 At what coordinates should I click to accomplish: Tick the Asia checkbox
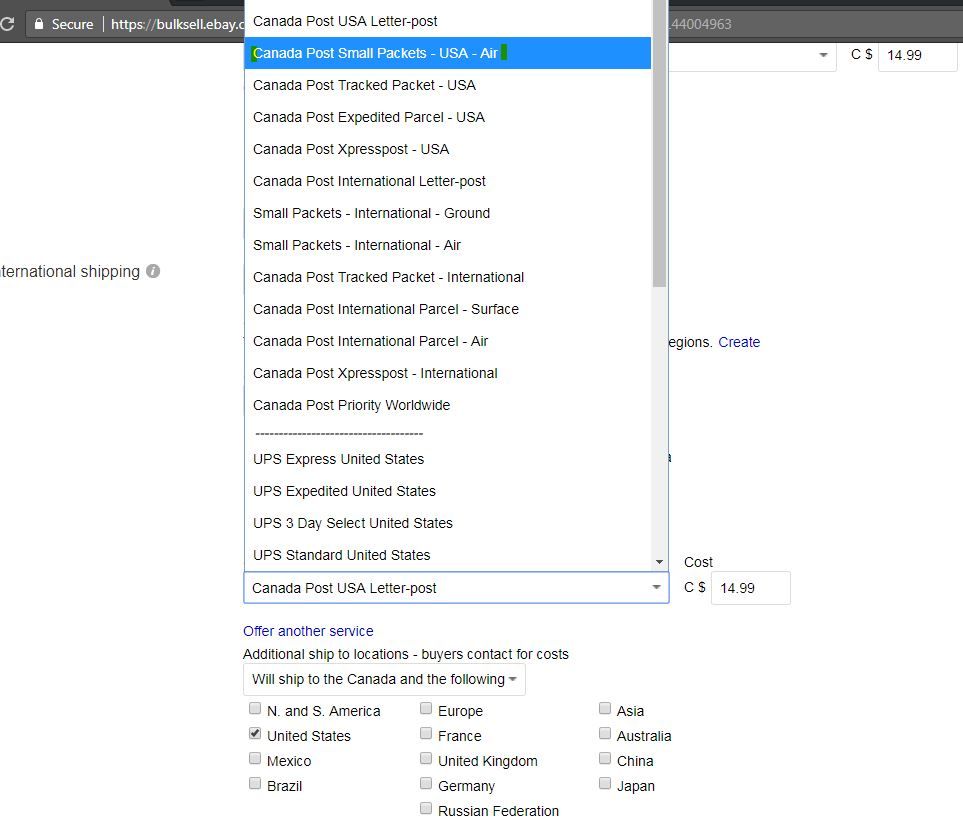point(605,708)
